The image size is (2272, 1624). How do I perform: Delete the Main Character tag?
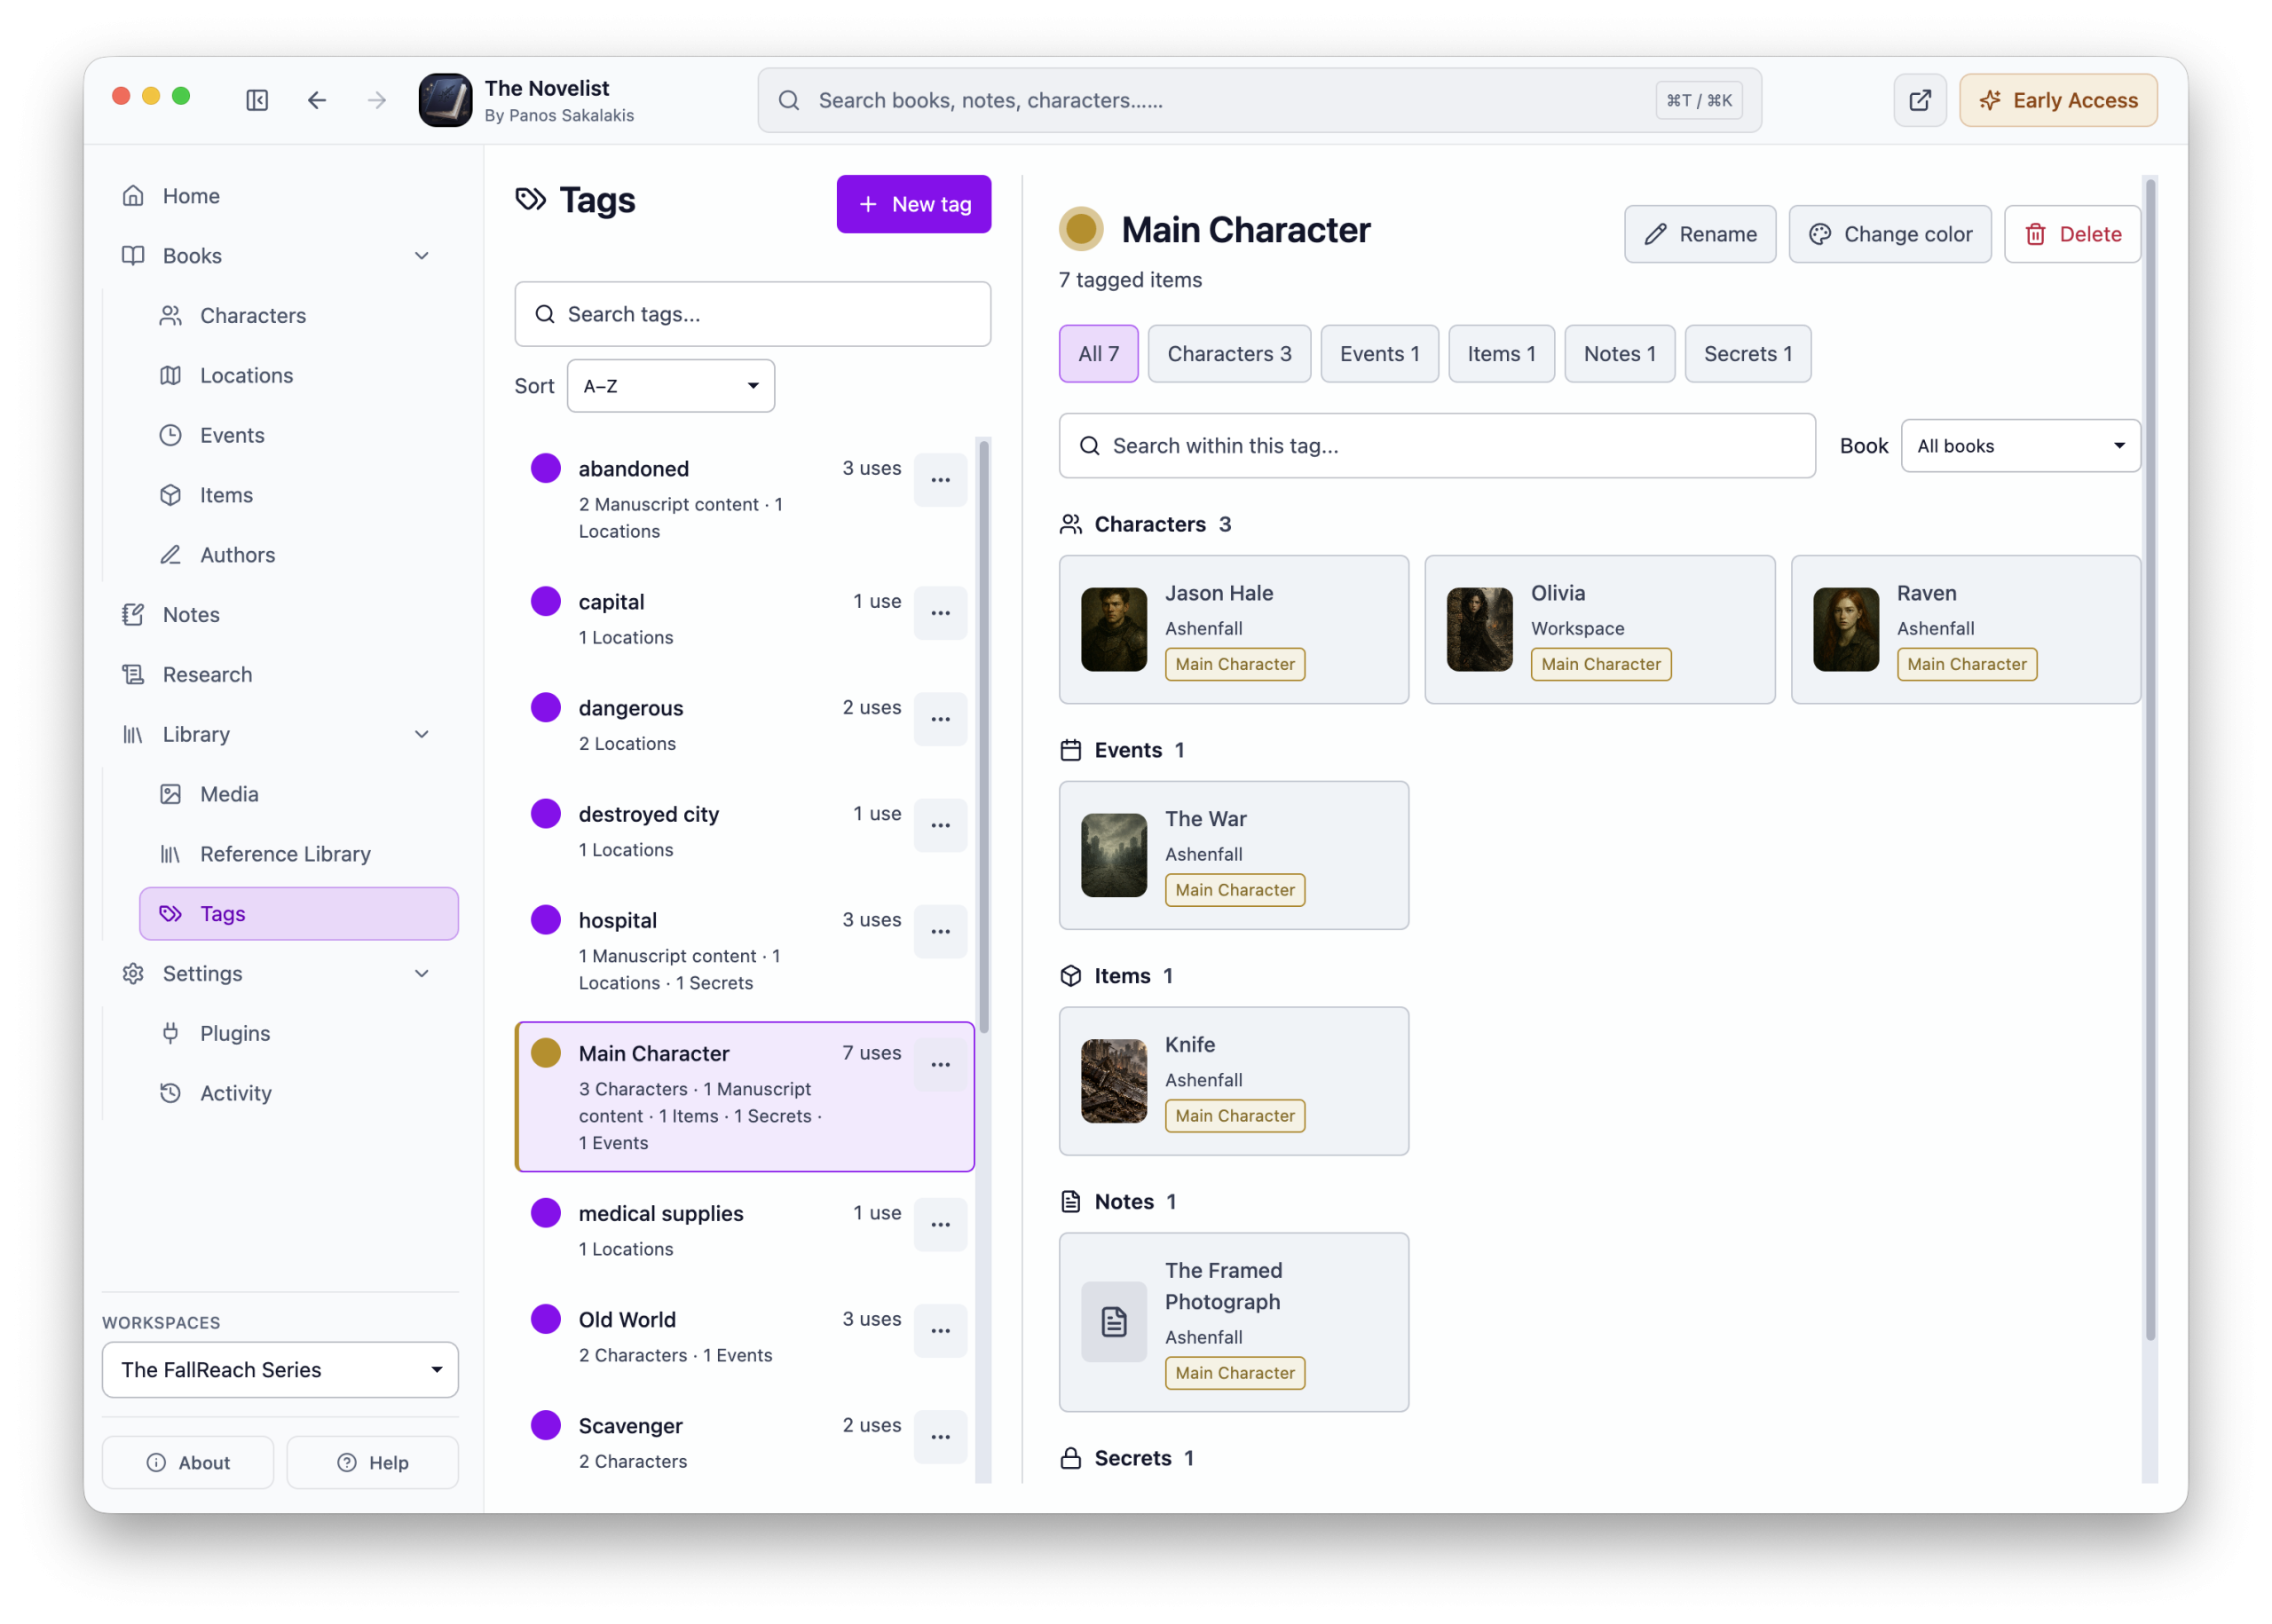pos(2072,234)
